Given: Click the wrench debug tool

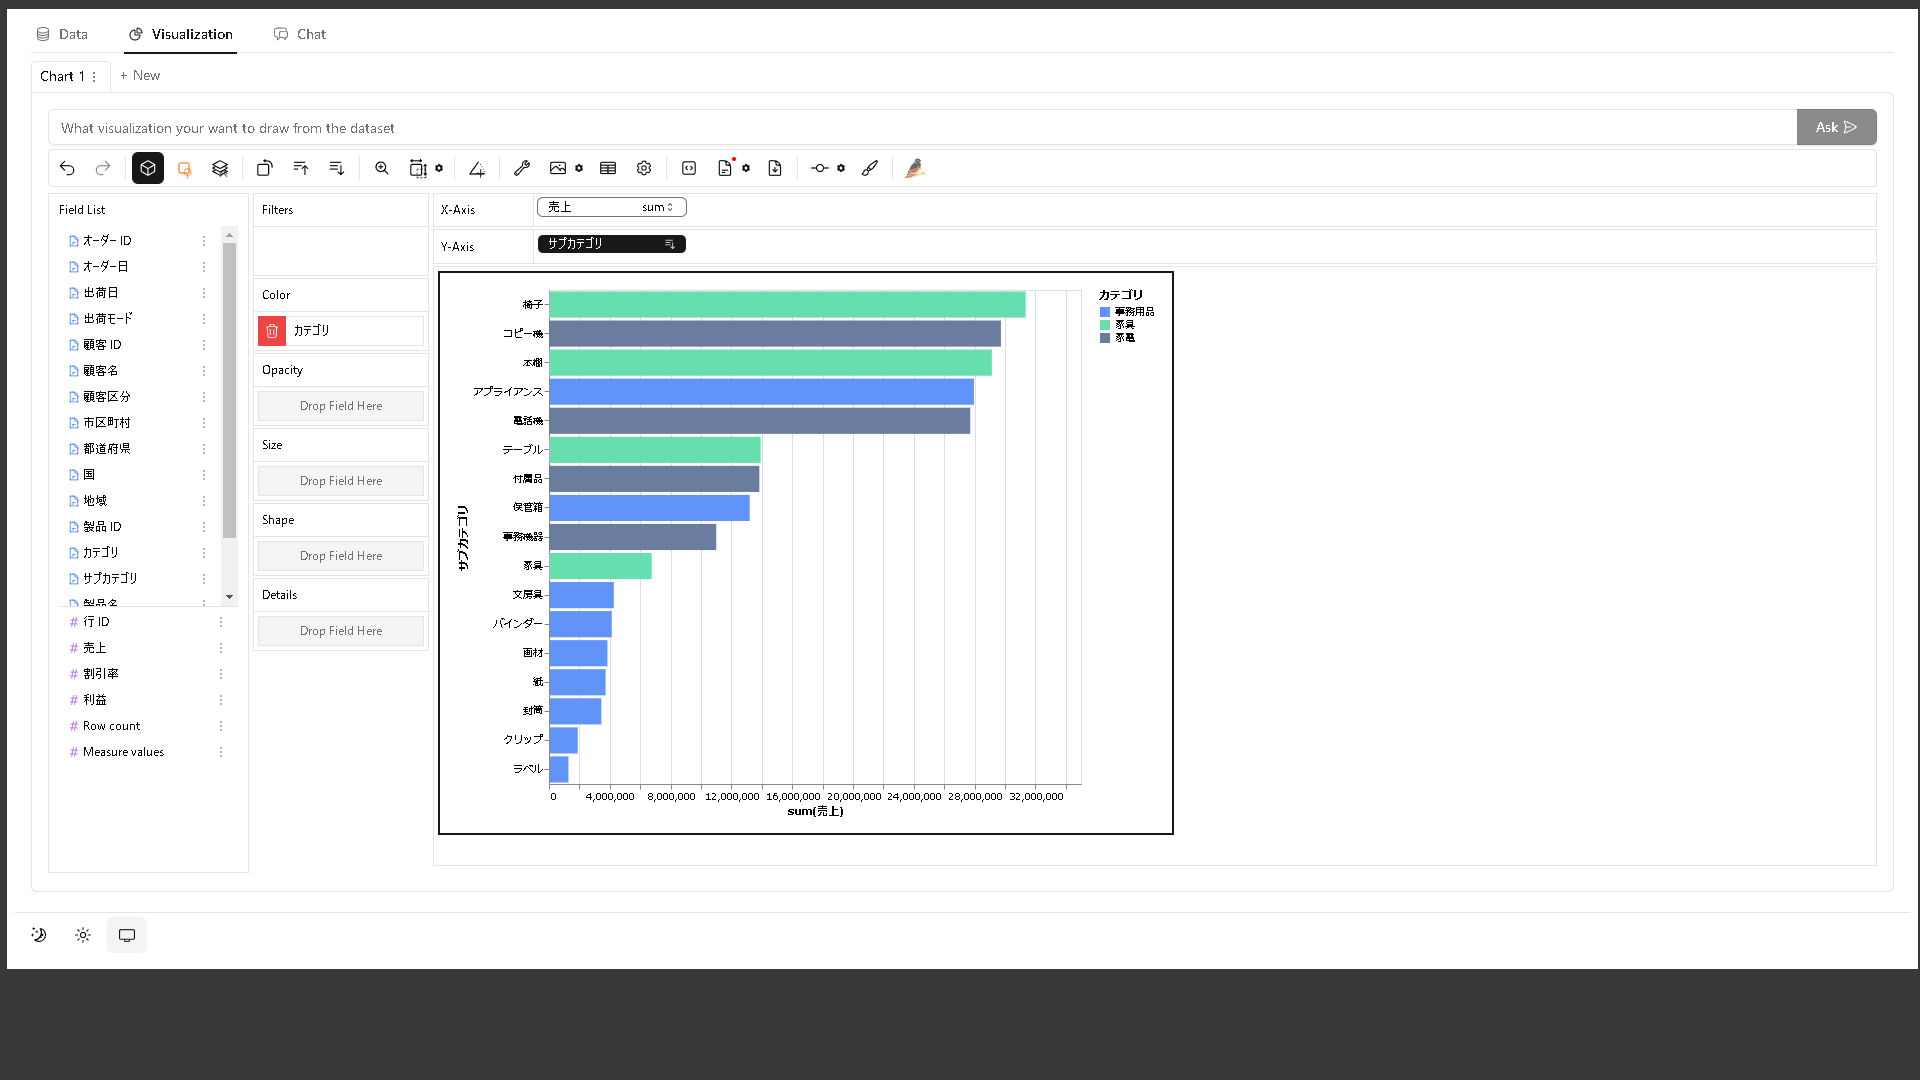Looking at the screenshot, I should click(521, 168).
